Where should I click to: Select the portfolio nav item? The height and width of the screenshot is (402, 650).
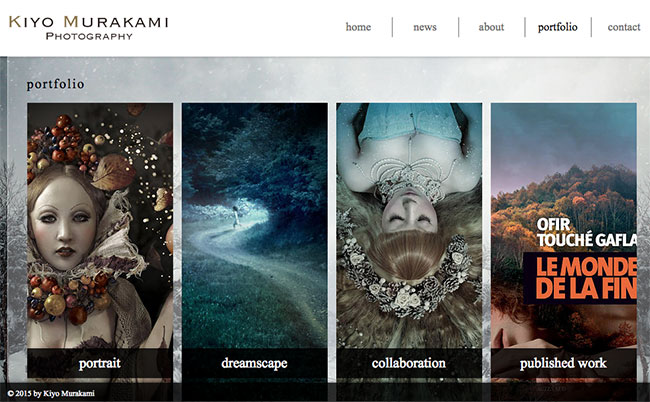click(x=558, y=27)
